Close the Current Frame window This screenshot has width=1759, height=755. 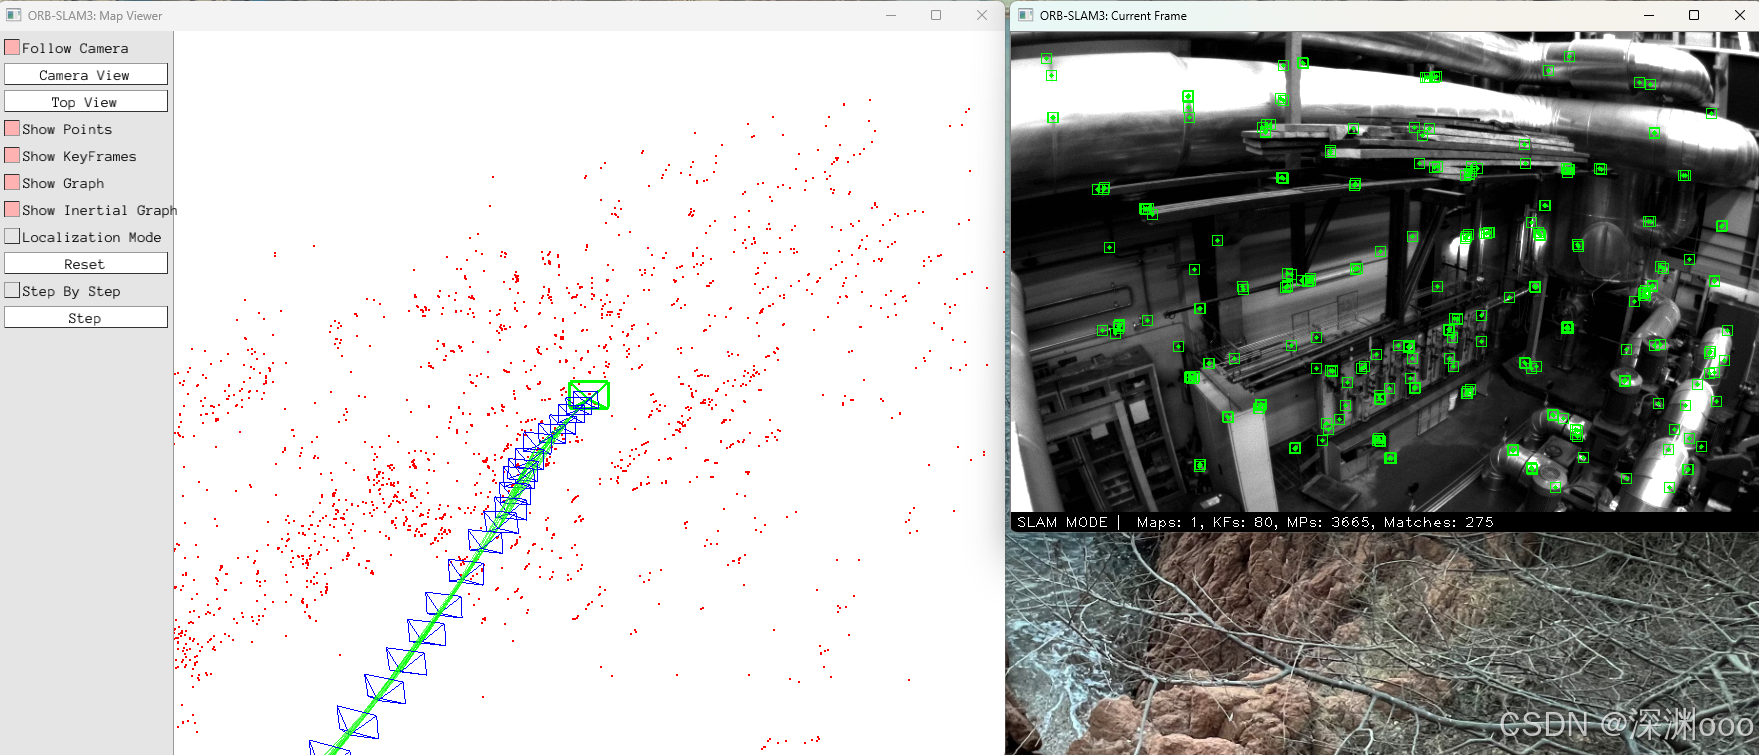click(1739, 15)
